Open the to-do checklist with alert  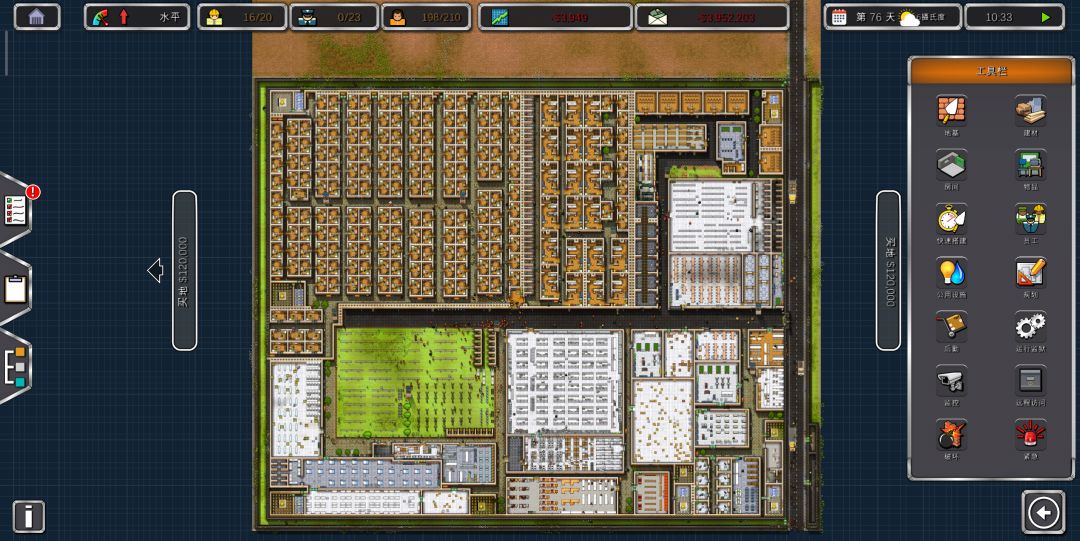click(15, 210)
